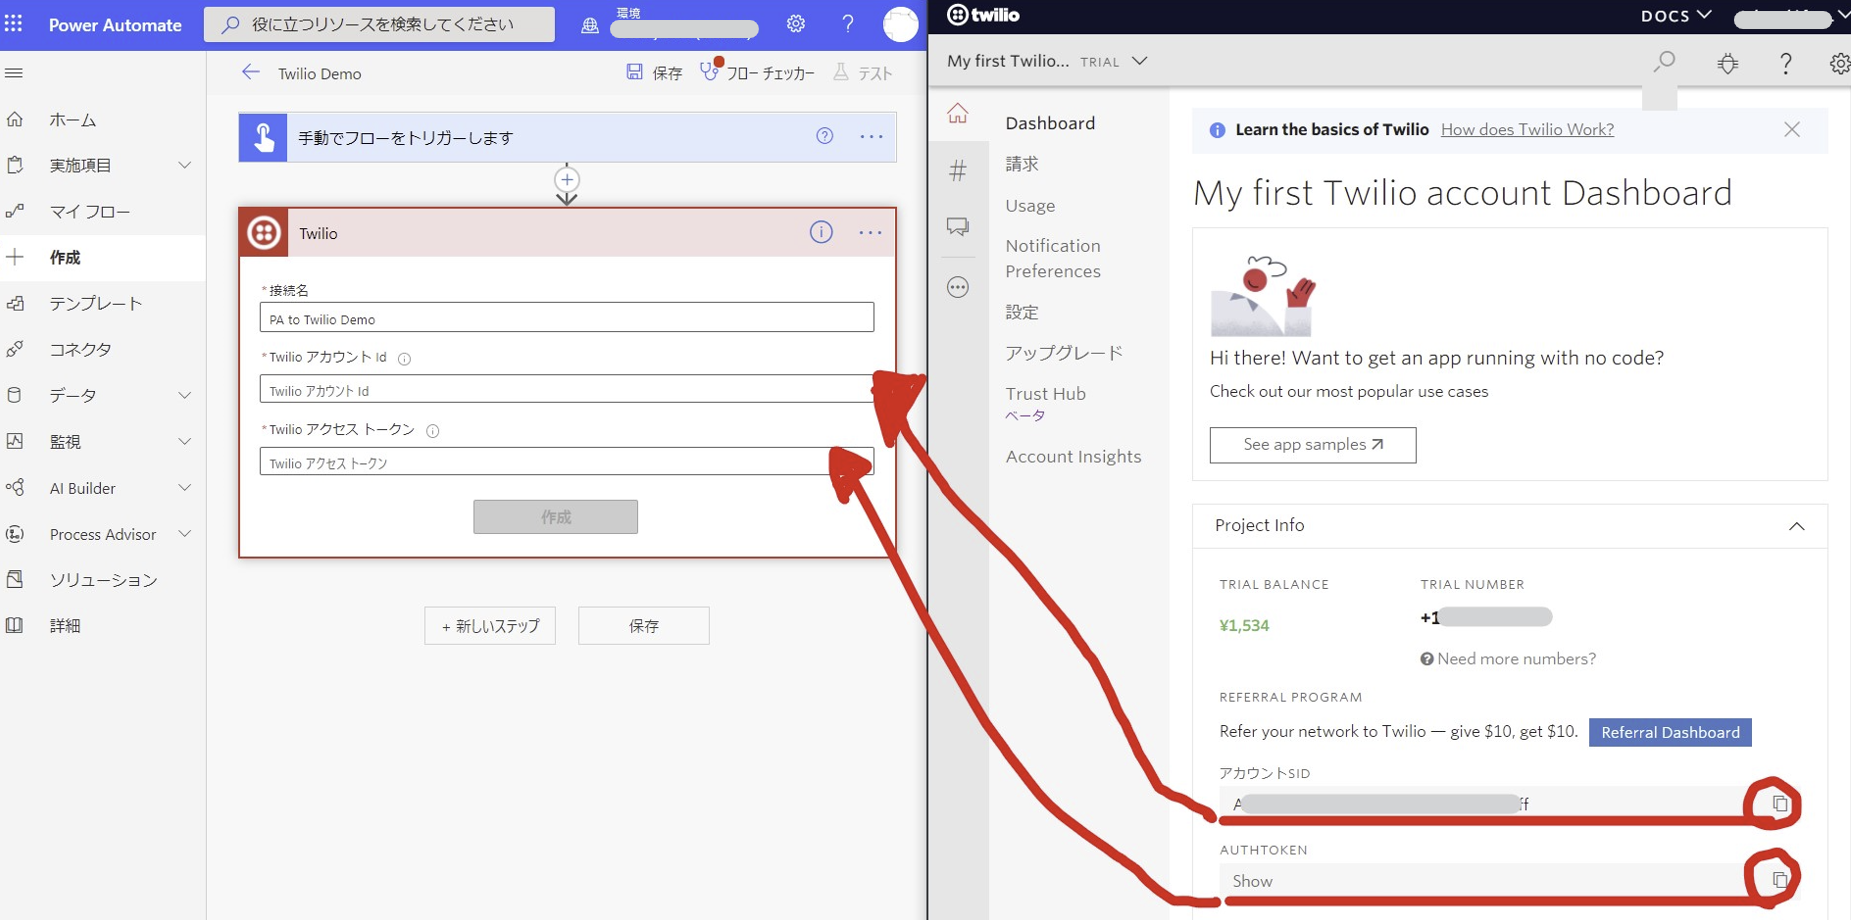Save the flow from the top toolbar

pyautogui.click(x=654, y=72)
